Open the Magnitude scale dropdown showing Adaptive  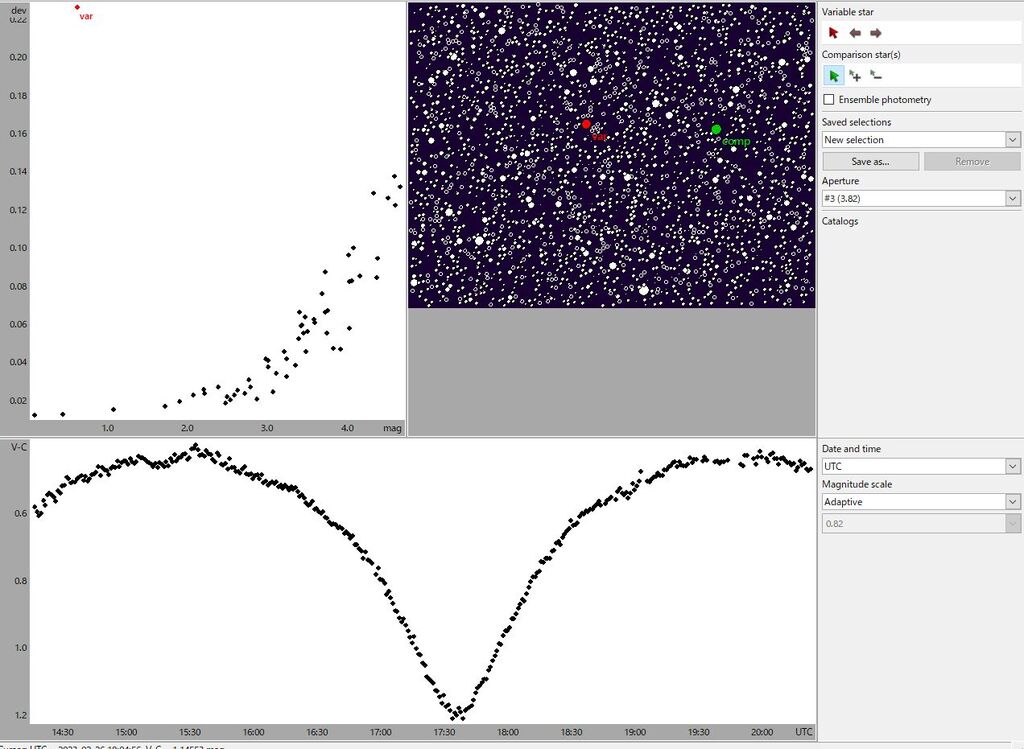tap(921, 502)
